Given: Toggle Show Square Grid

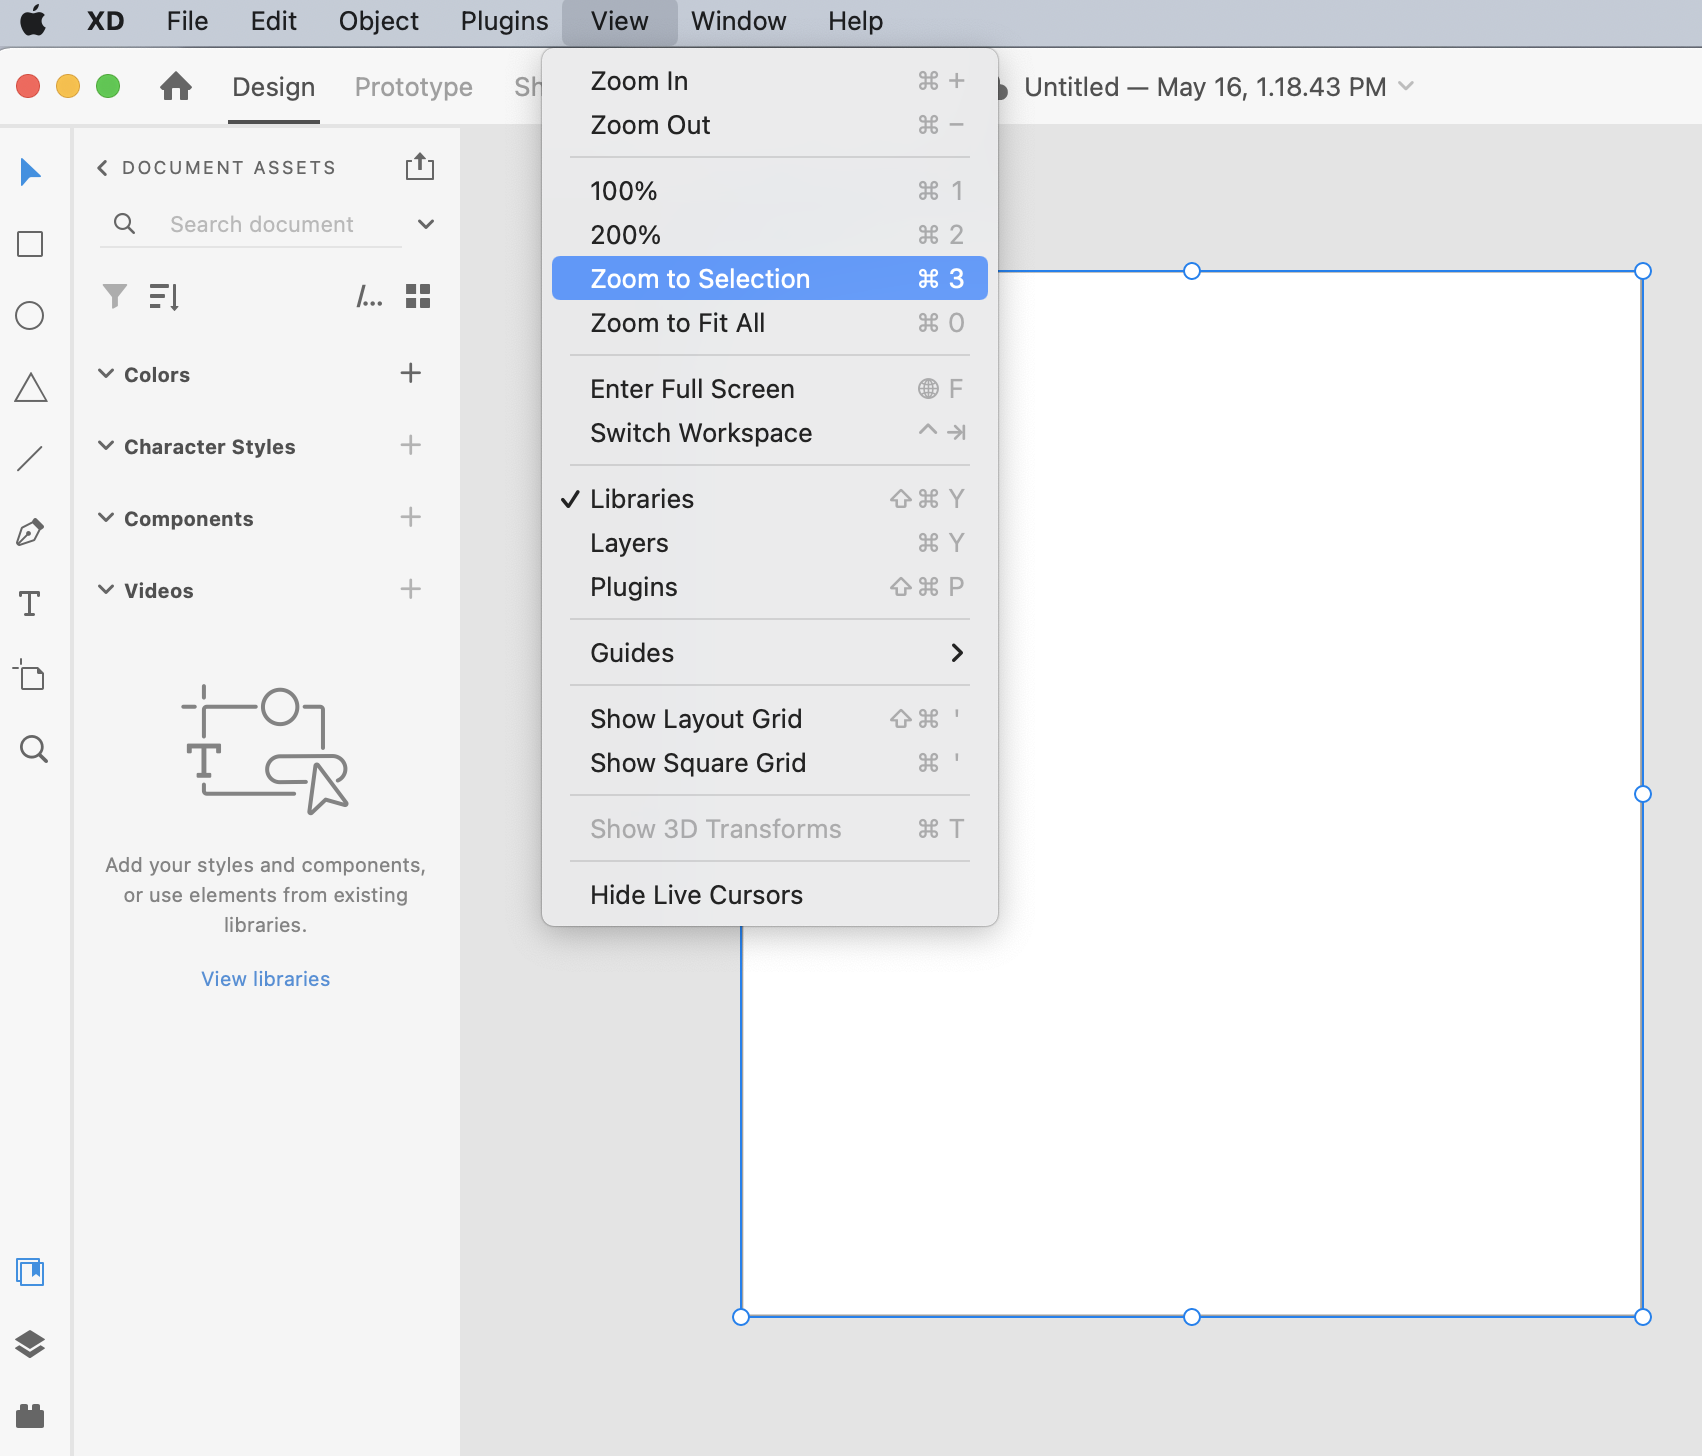Looking at the screenshot, I should pyautogui.click(x=698, y=763).
